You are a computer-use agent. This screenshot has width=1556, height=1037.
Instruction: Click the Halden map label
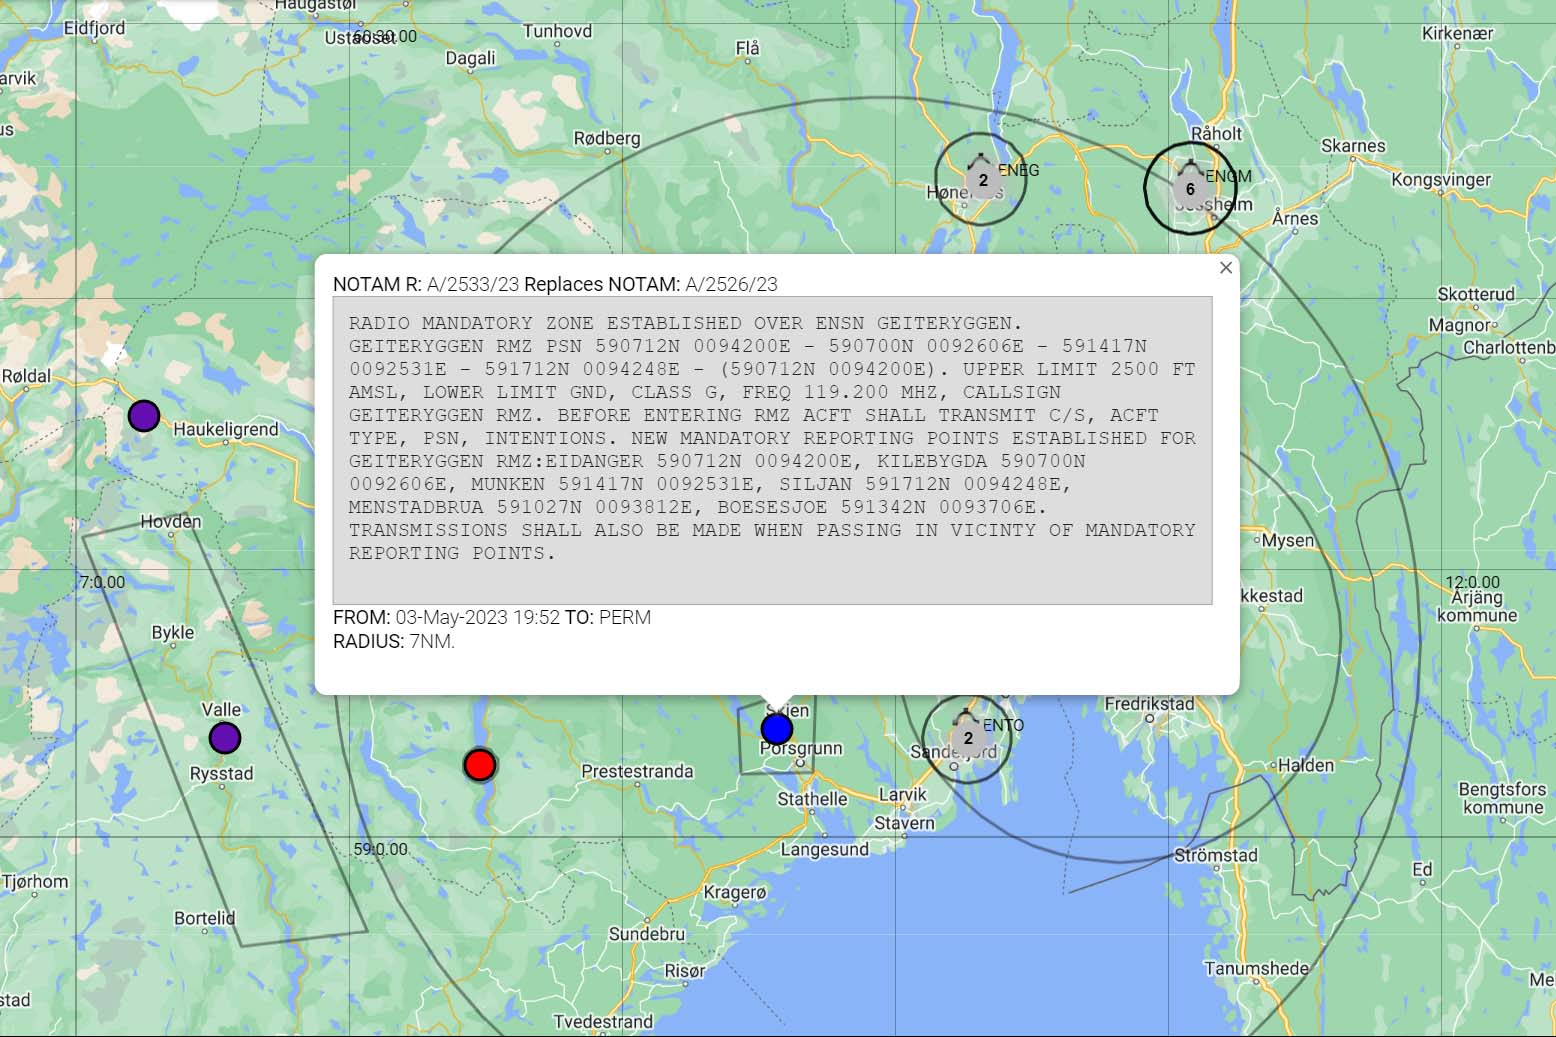click(1306, 765)
